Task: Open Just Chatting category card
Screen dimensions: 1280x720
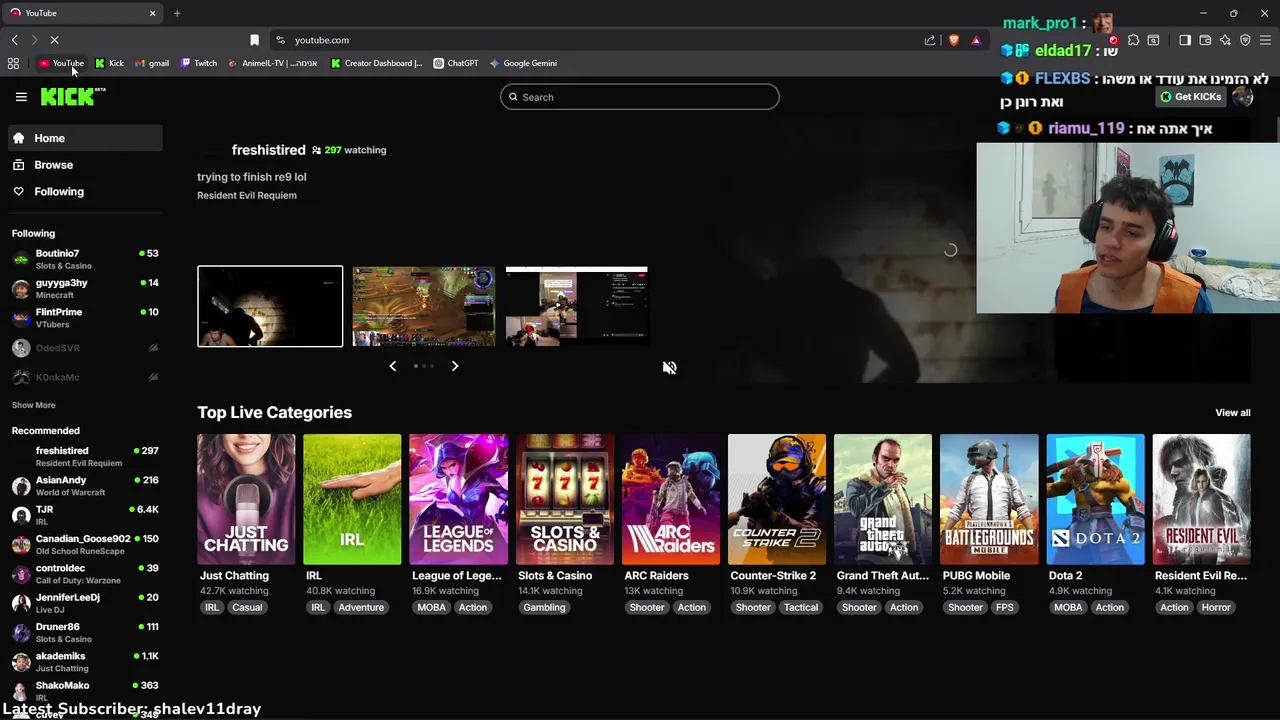Action: point(246,499)
